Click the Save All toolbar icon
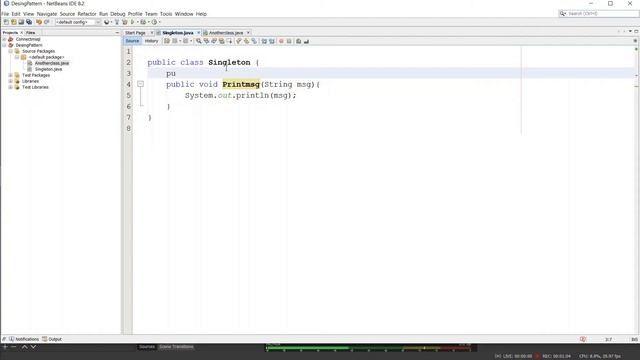 (29, 22)
